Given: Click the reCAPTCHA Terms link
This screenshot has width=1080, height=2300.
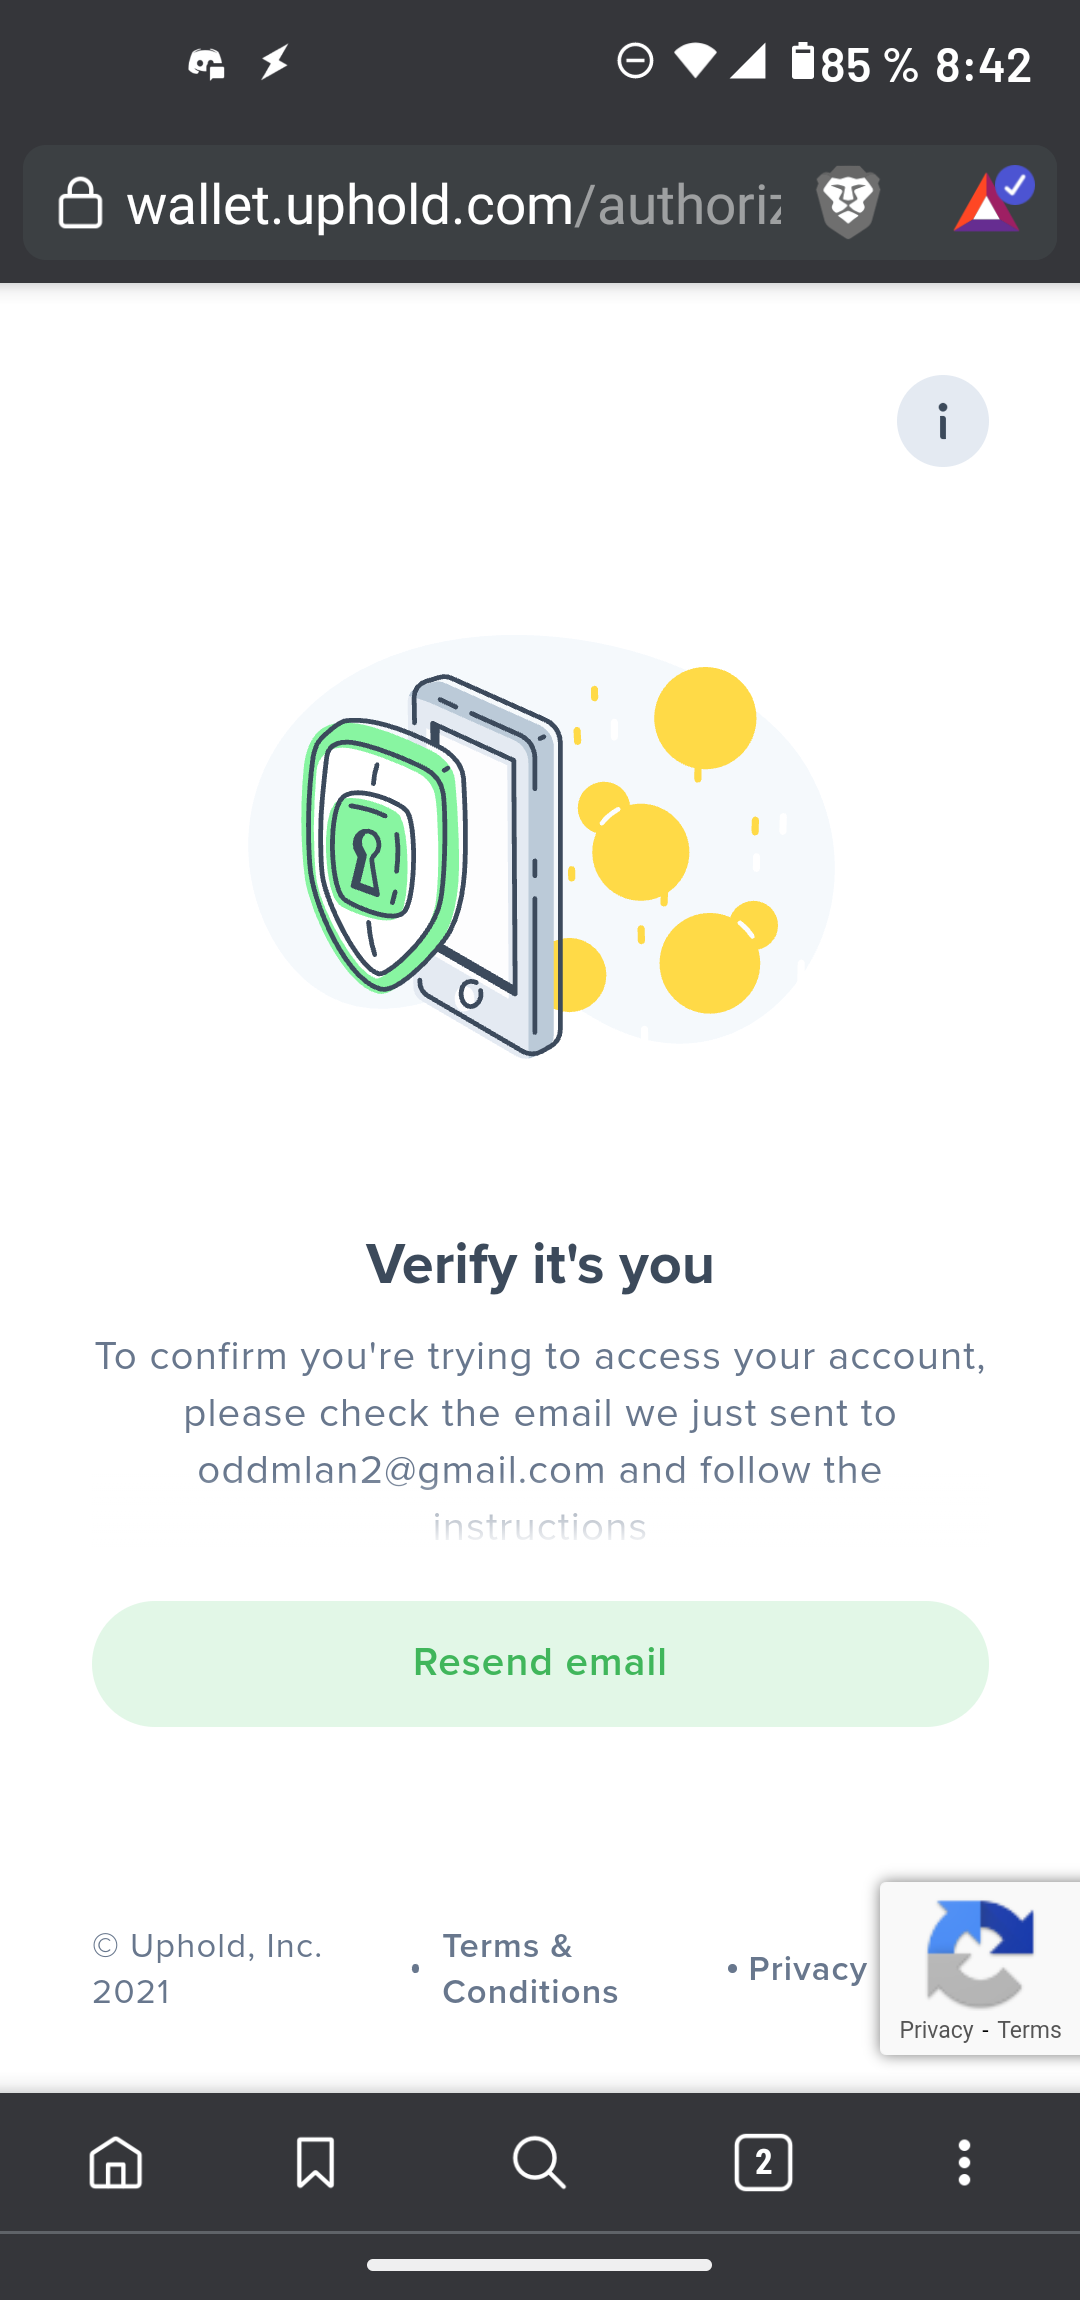Looking at the screenshot, I should point(1029,2030).
